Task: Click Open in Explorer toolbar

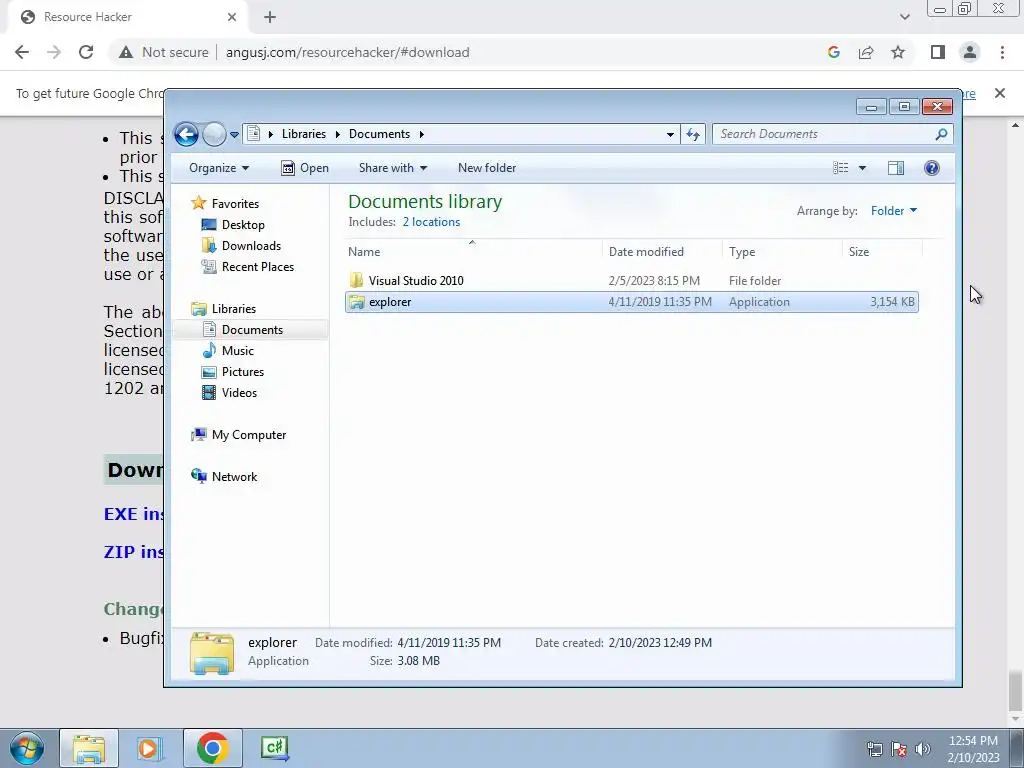Action: [305, 168]
